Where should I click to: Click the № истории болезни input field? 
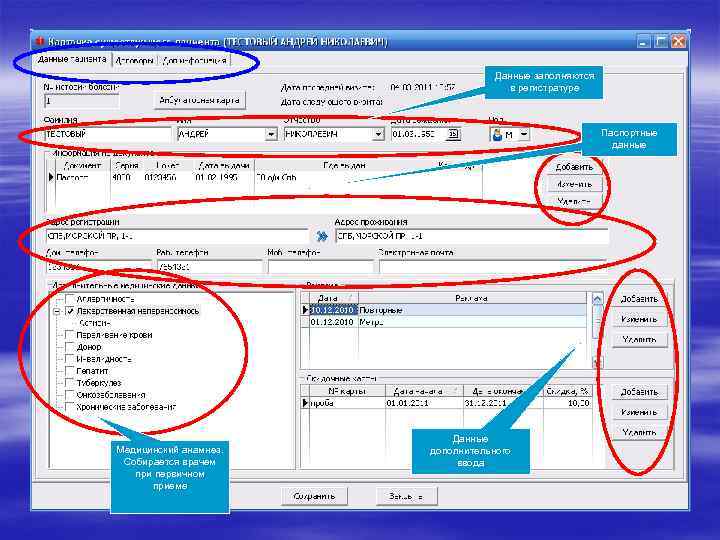[82, 101]
